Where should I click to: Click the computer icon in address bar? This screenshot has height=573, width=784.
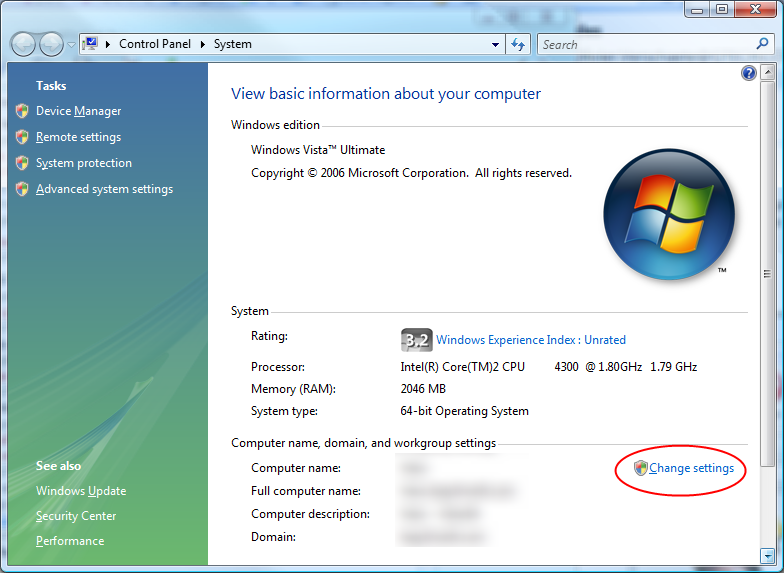pyautogui.click(x=90, y=44)
